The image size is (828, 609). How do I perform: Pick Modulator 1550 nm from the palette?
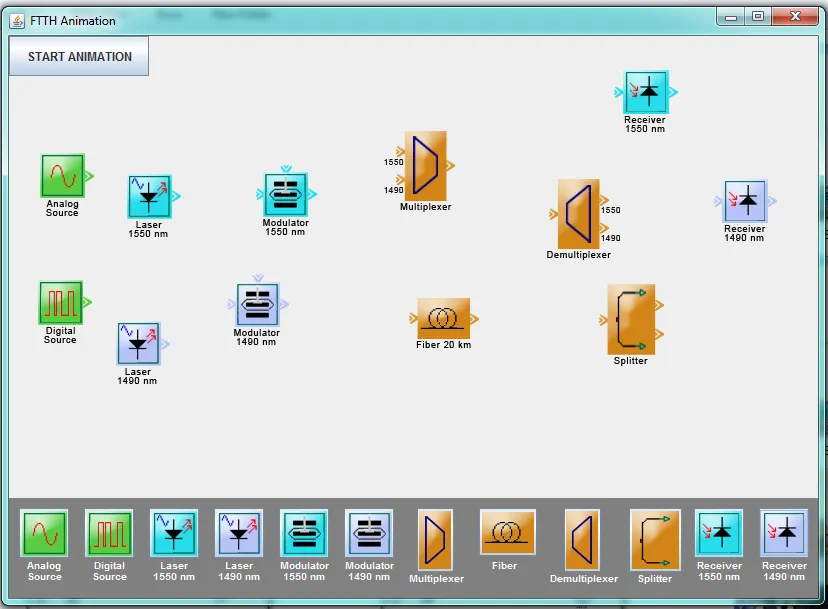coord(304,533)
